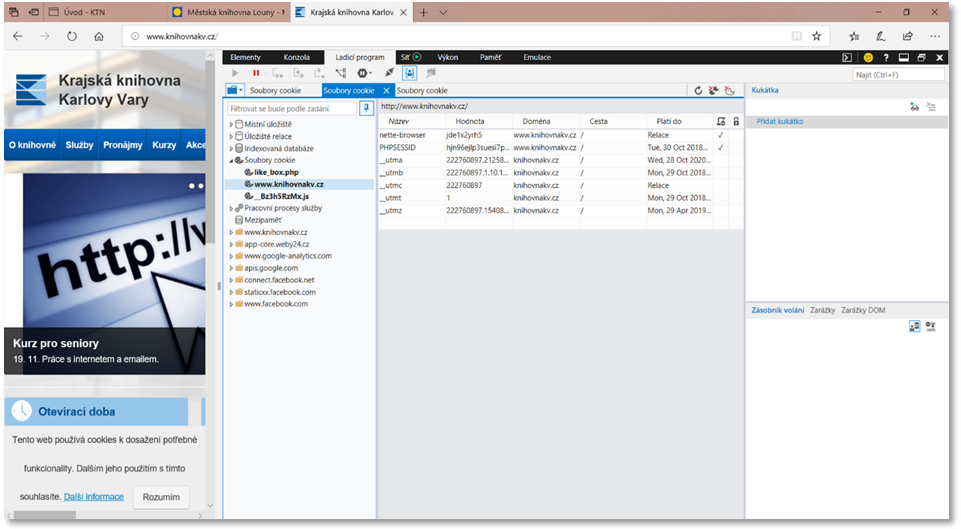Screen dimensions: 961x529
Task: Click the Služby navigation menu item
Action: tap(79, 145)
